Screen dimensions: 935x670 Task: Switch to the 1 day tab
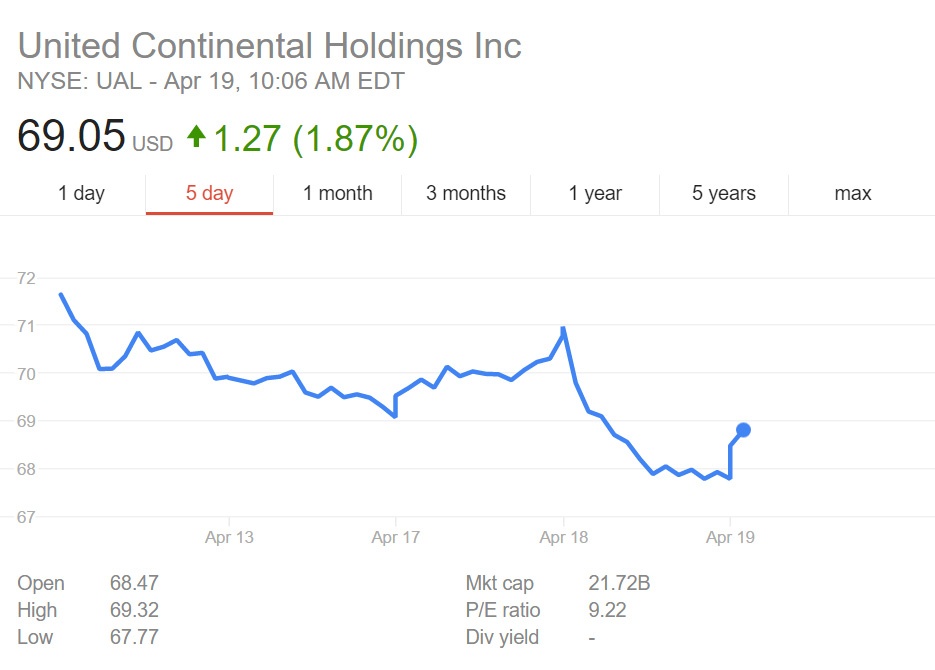click(81, 194)
